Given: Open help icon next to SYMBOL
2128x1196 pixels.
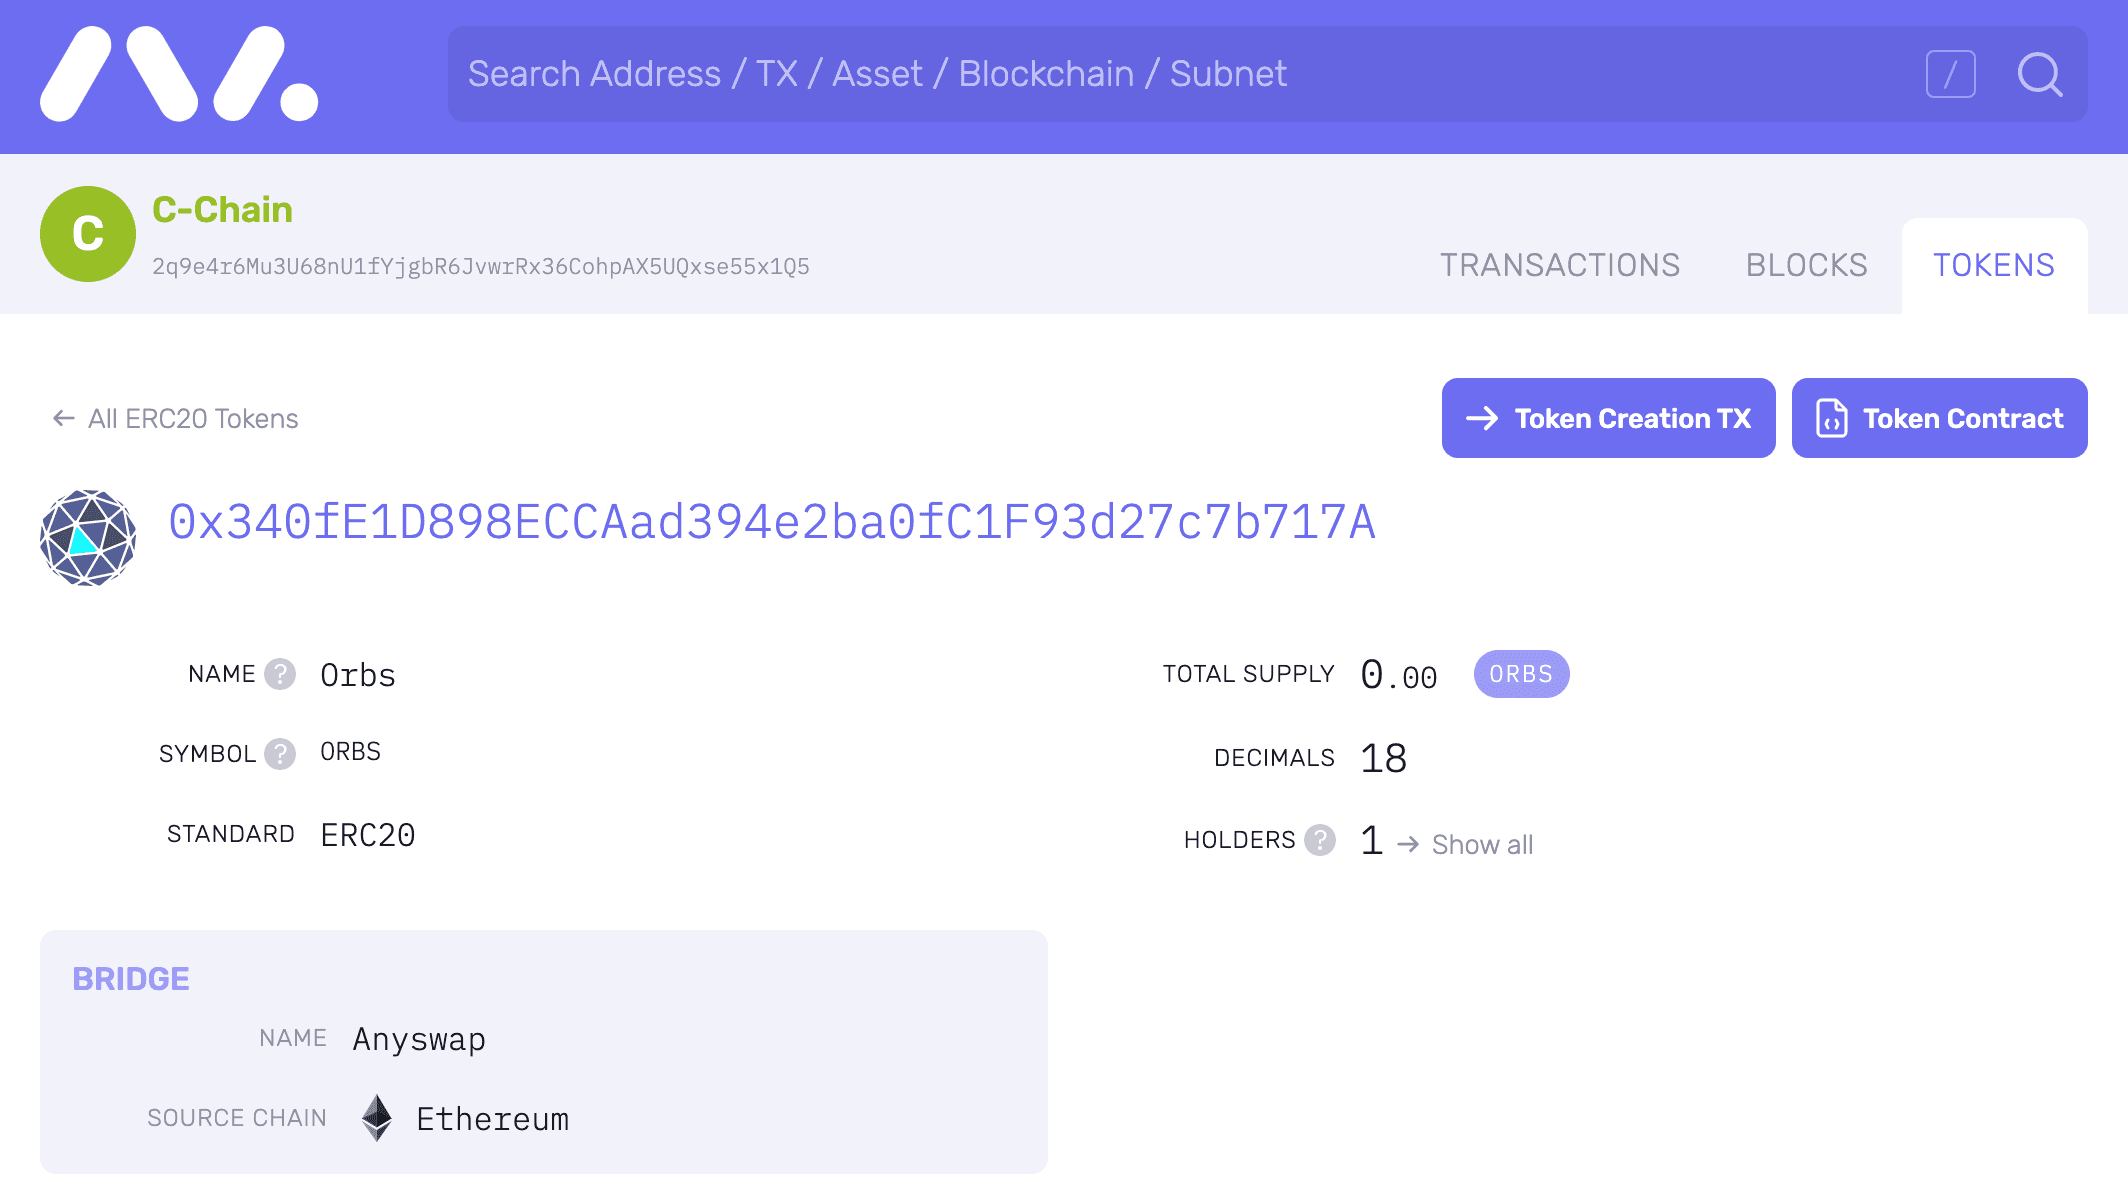Looking at the screenshot, I should pos(280,754).
